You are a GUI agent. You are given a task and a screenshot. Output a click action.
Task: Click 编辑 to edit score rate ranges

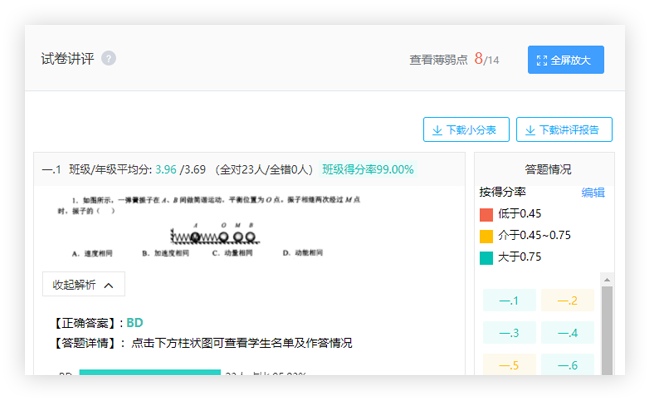coord(593,192)
